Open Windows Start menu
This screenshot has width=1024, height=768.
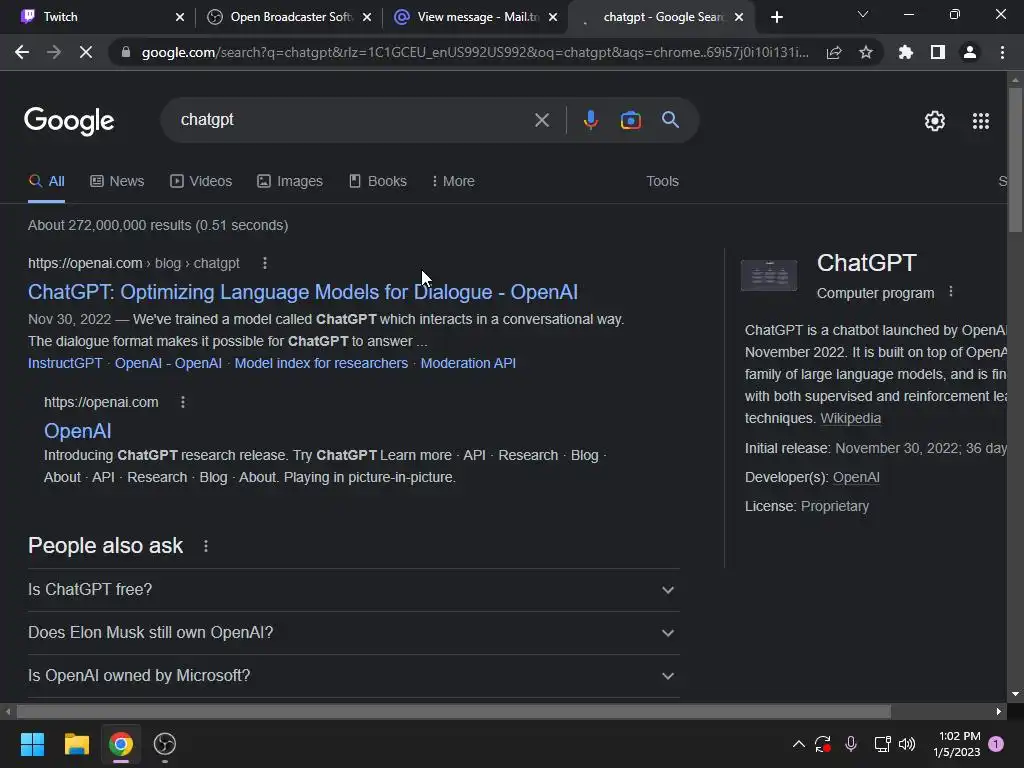coord(32,744)
